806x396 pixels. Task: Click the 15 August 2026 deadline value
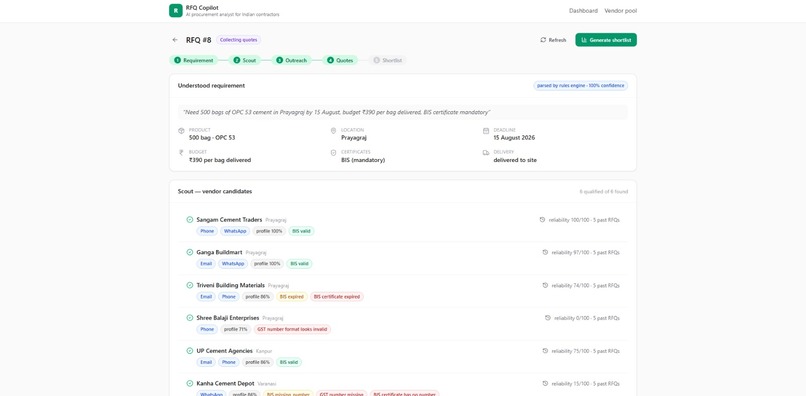(514, 138)
